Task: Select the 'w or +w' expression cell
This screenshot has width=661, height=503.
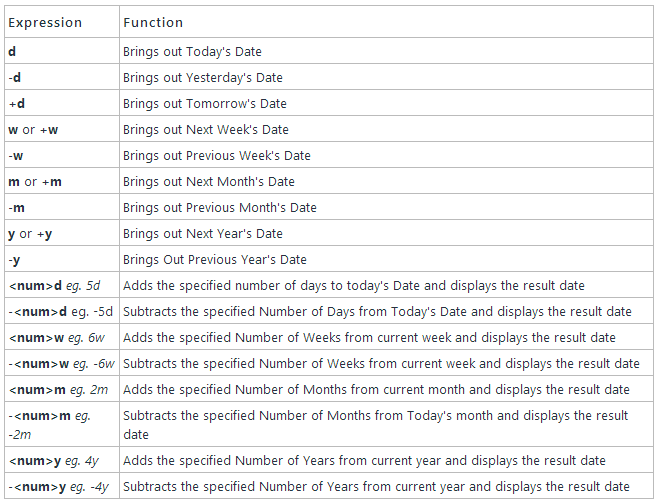Action: pyautogui.click(x=62, y=129)
